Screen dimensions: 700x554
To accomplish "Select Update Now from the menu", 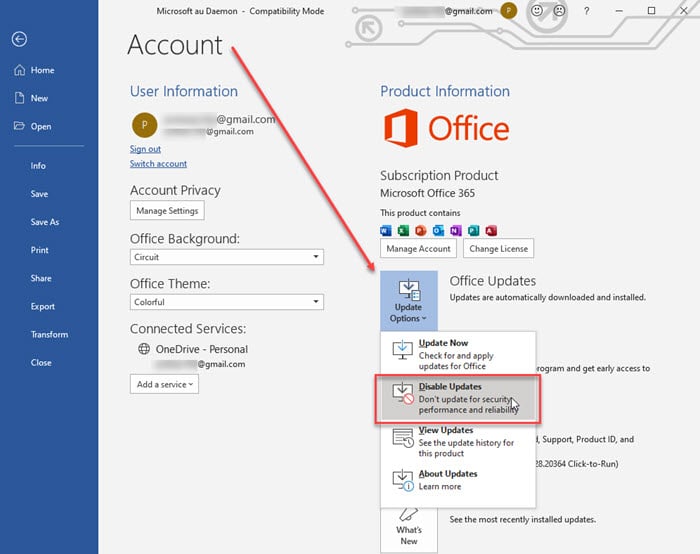I will [458, 354].
